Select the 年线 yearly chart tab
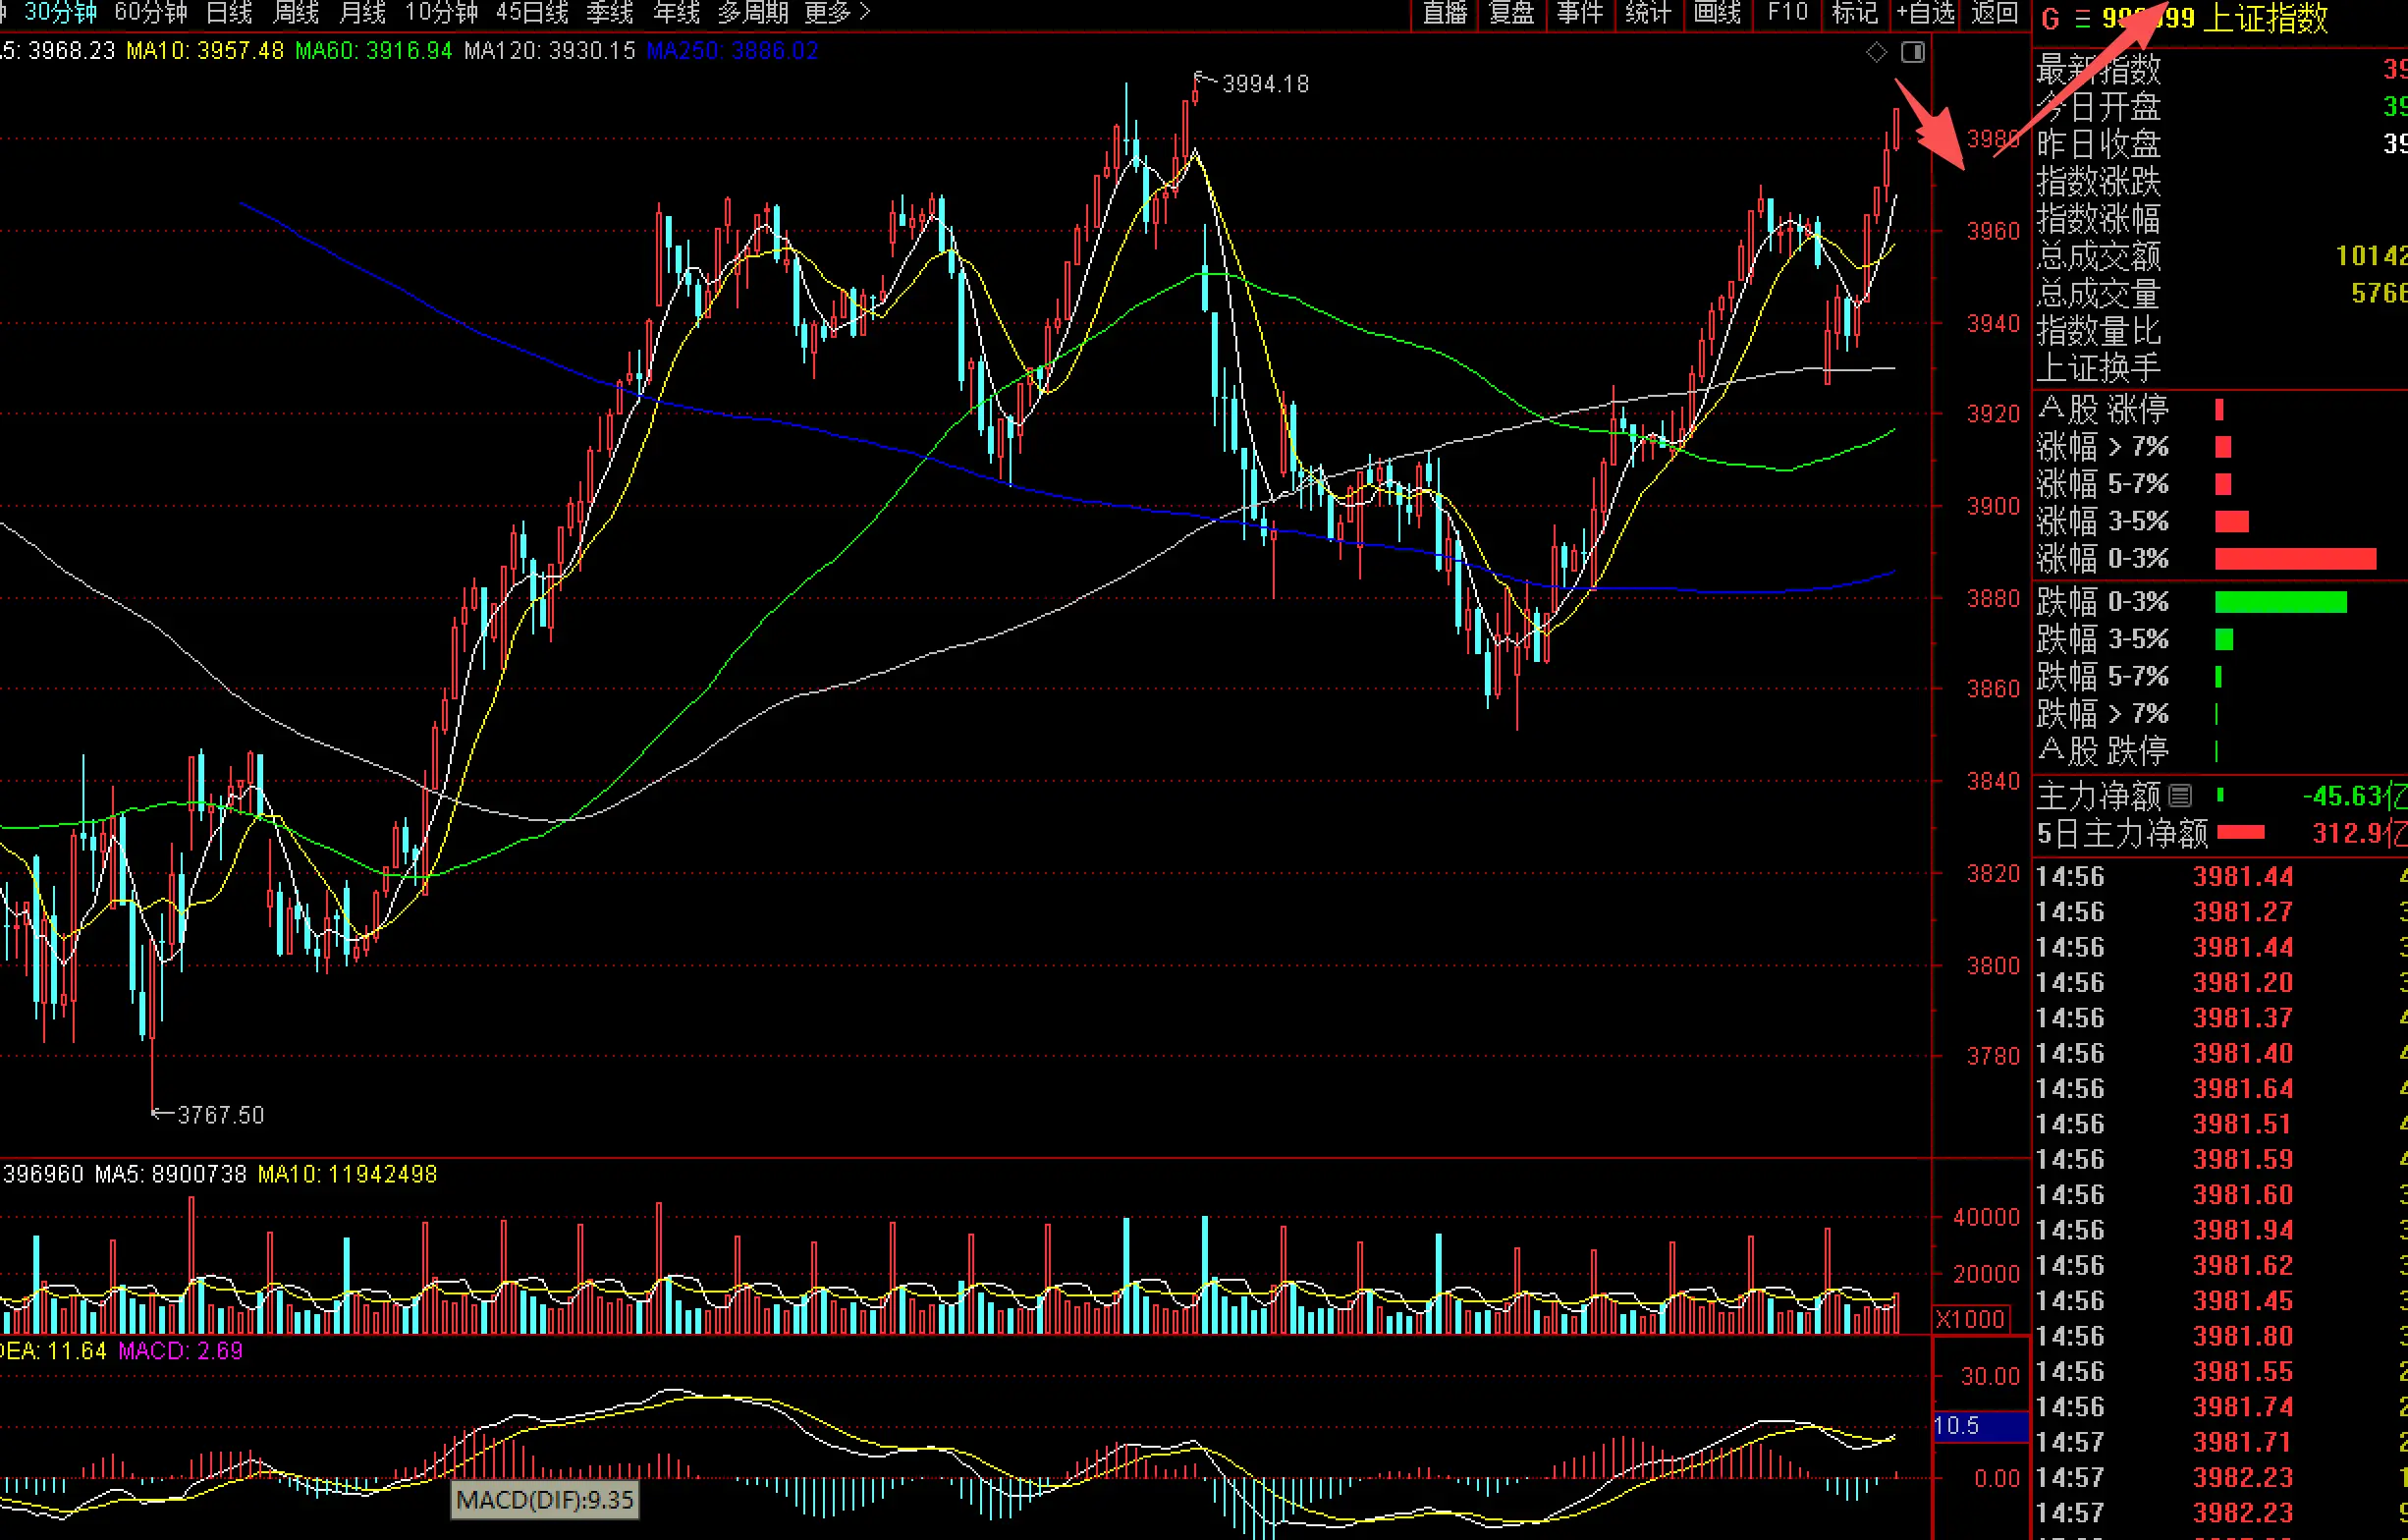The height and width of the screenshot is (1540, 2408). click(x=676, y=12)
